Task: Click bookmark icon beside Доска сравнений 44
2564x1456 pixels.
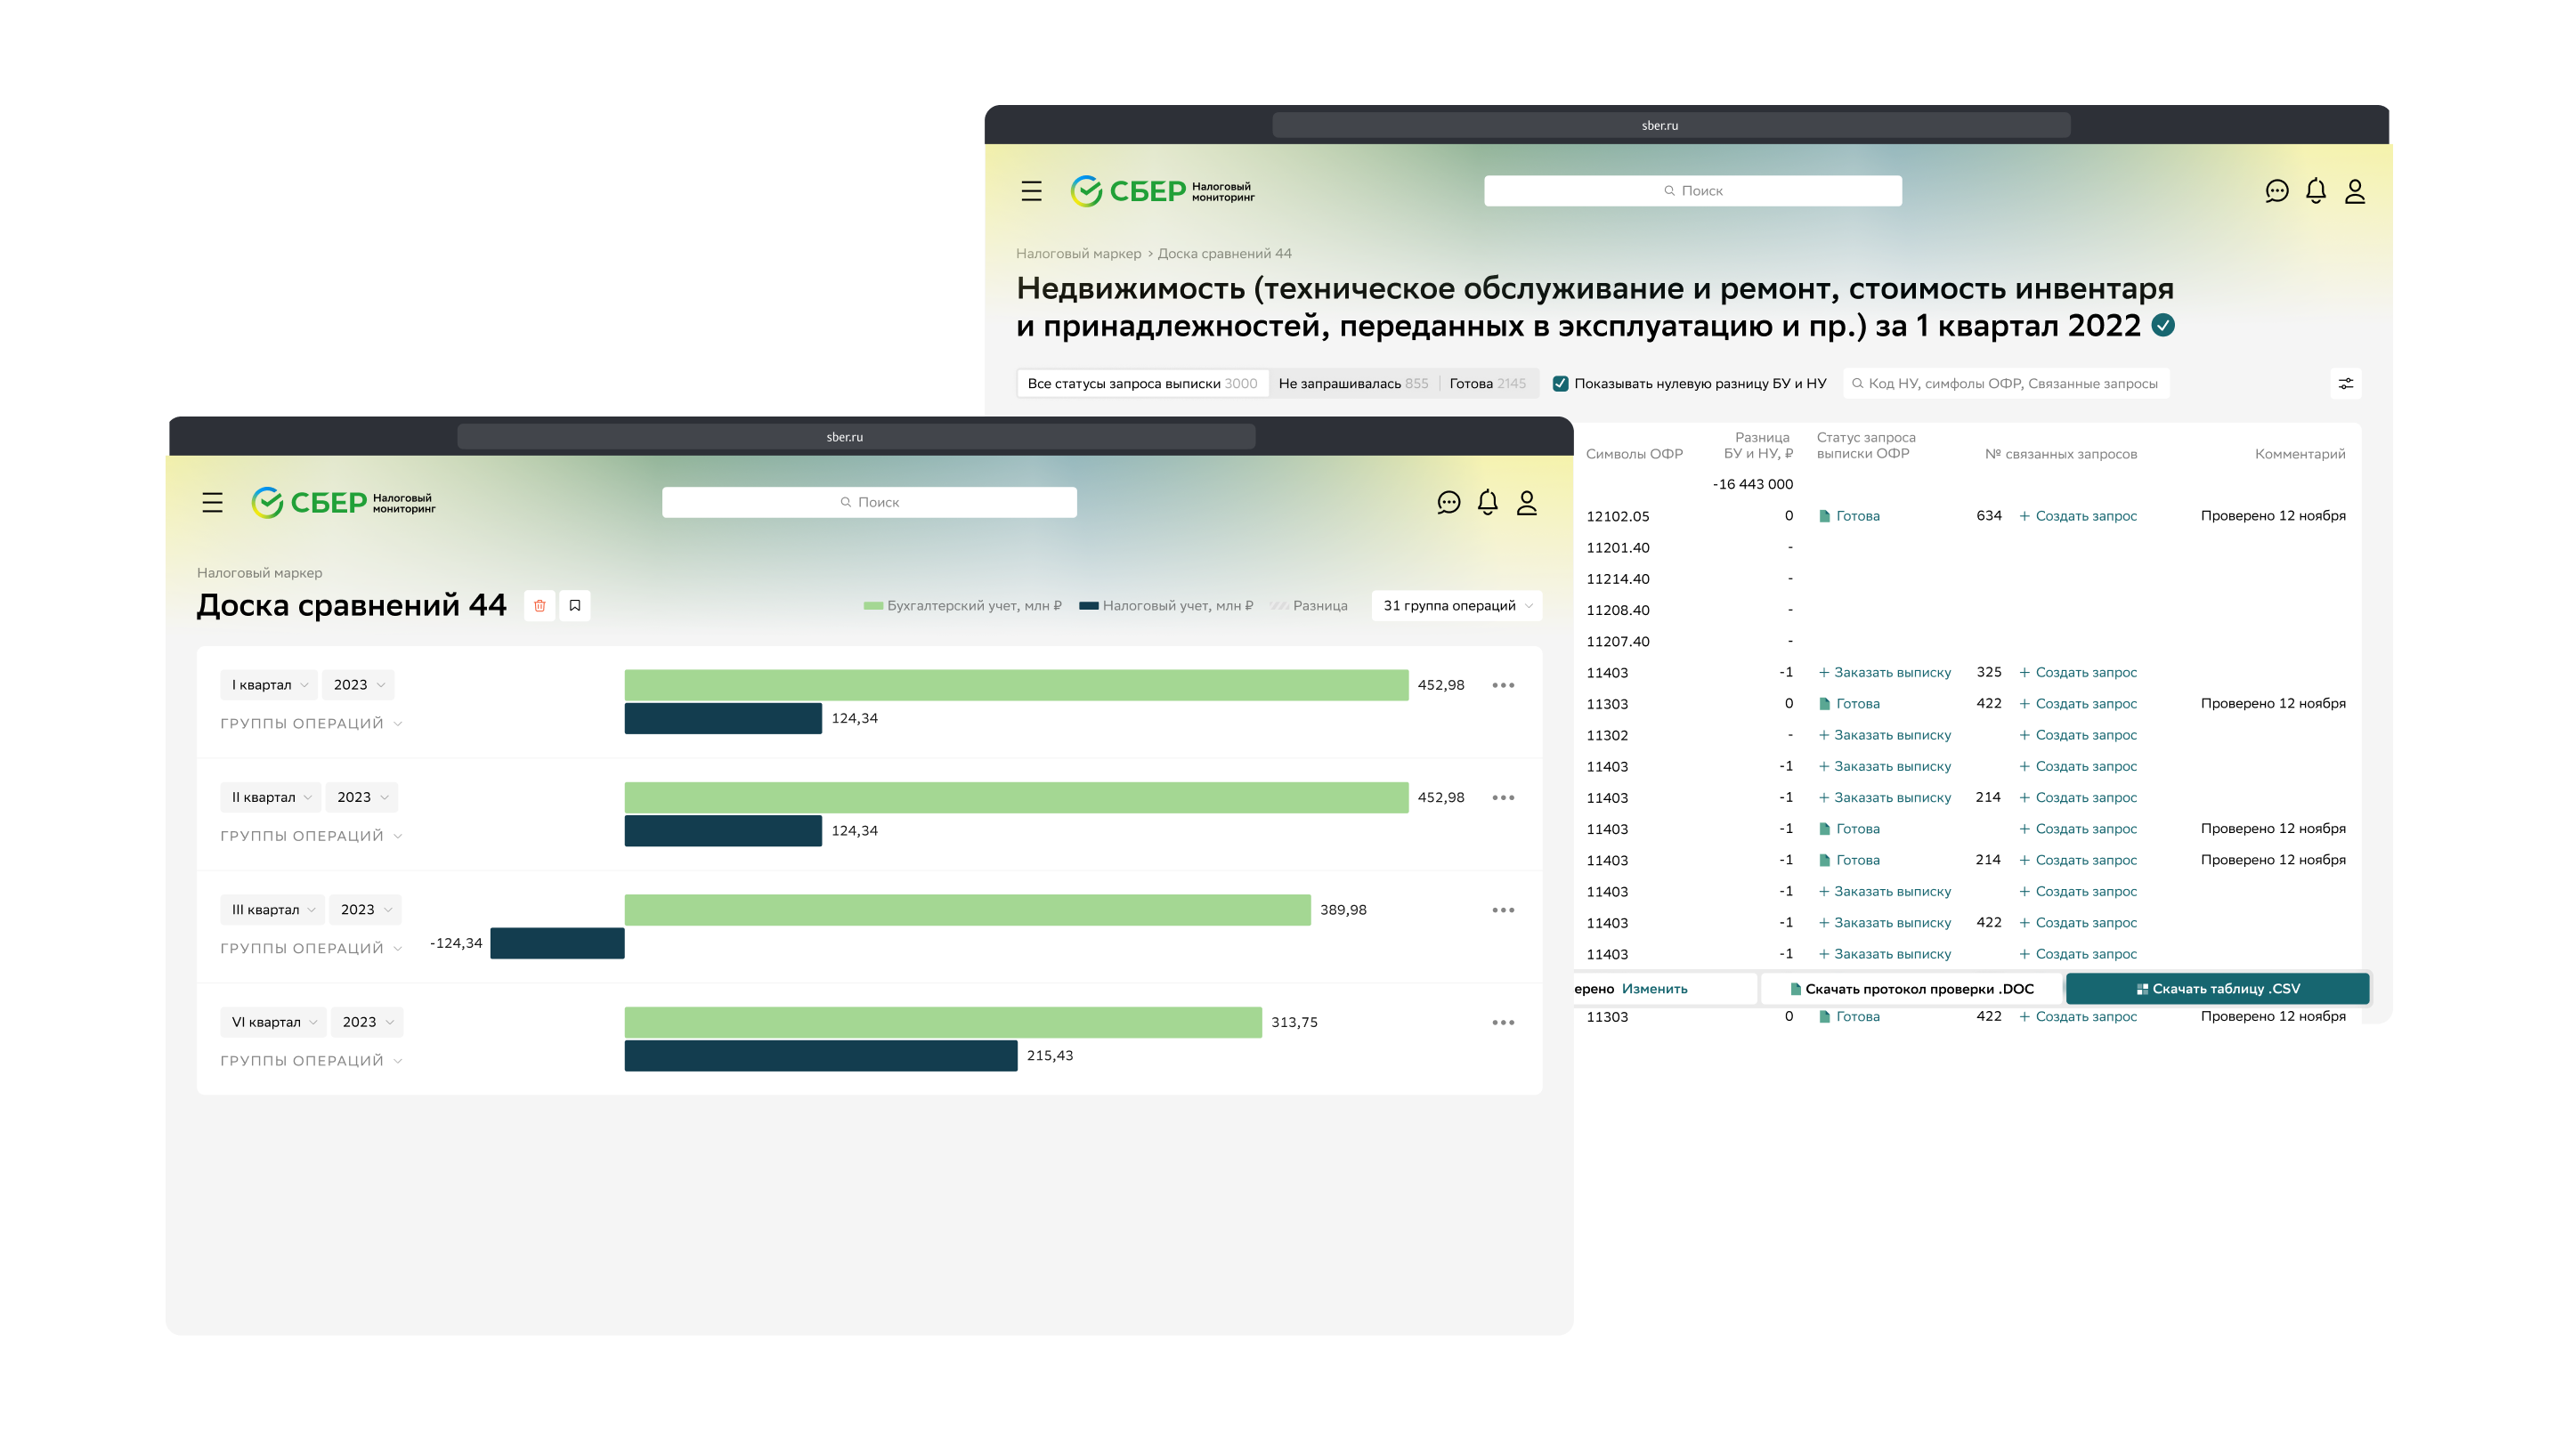Action: click(x=575, y=605)
